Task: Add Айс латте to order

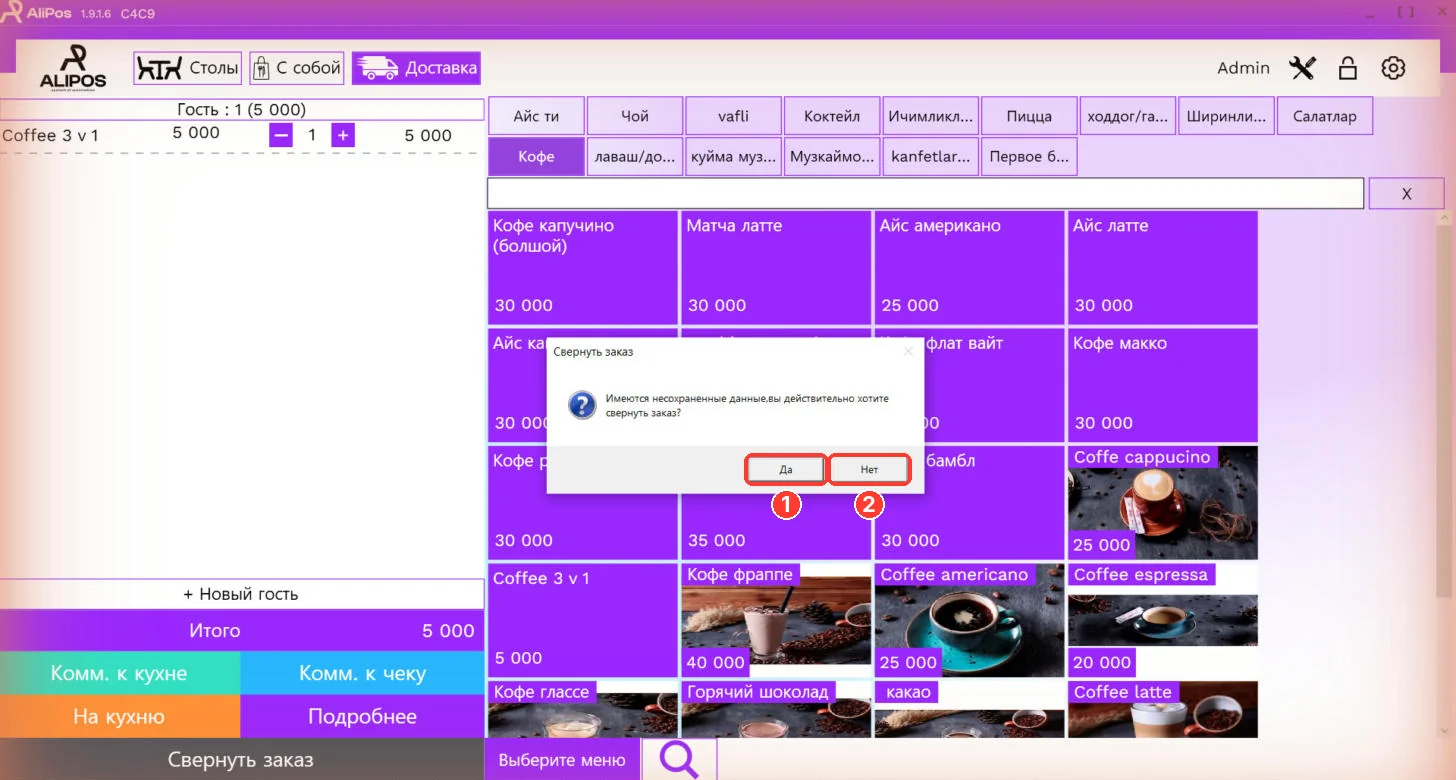Action: click(1162, 268)
